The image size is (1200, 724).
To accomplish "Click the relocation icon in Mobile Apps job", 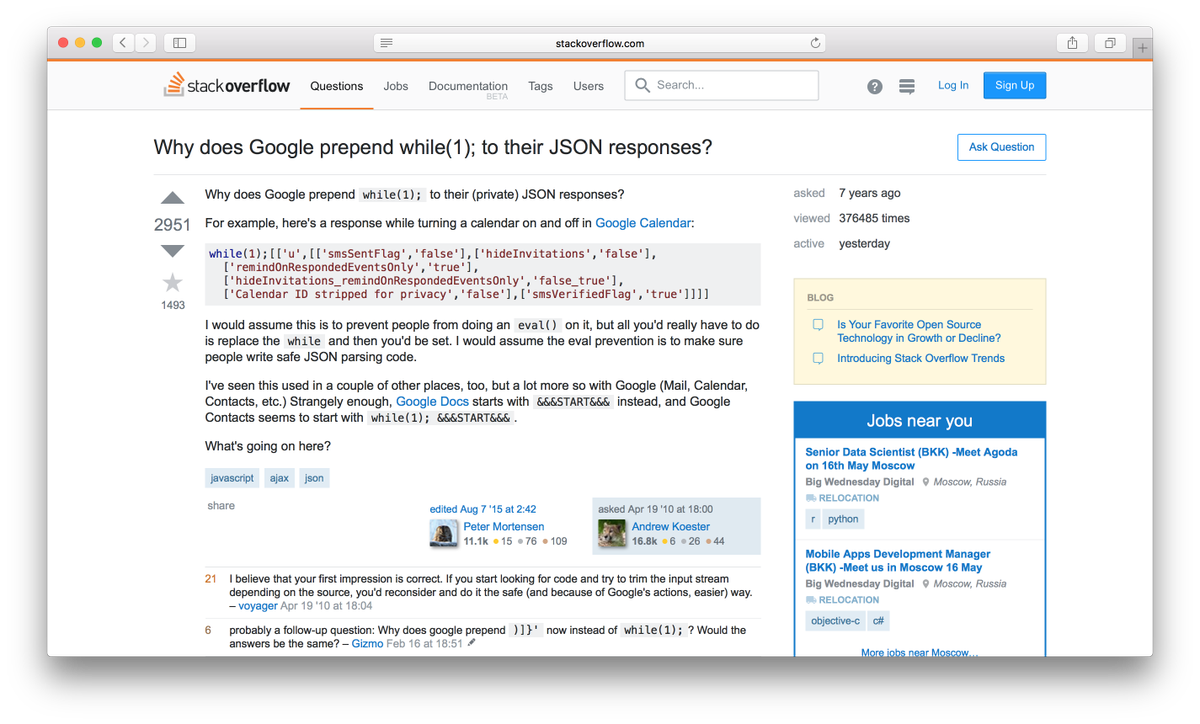I will (x=811, y=600).
